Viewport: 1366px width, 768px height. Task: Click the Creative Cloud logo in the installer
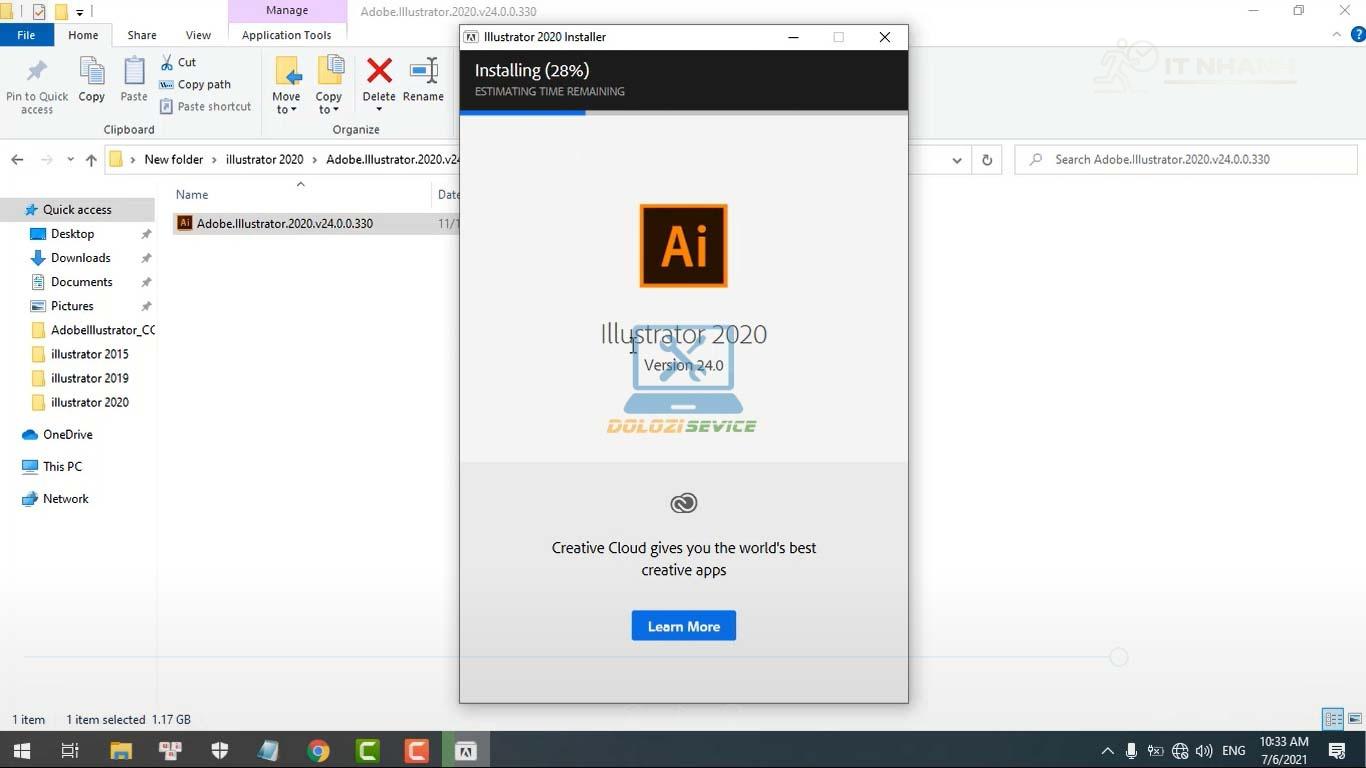tap(683, 503)
